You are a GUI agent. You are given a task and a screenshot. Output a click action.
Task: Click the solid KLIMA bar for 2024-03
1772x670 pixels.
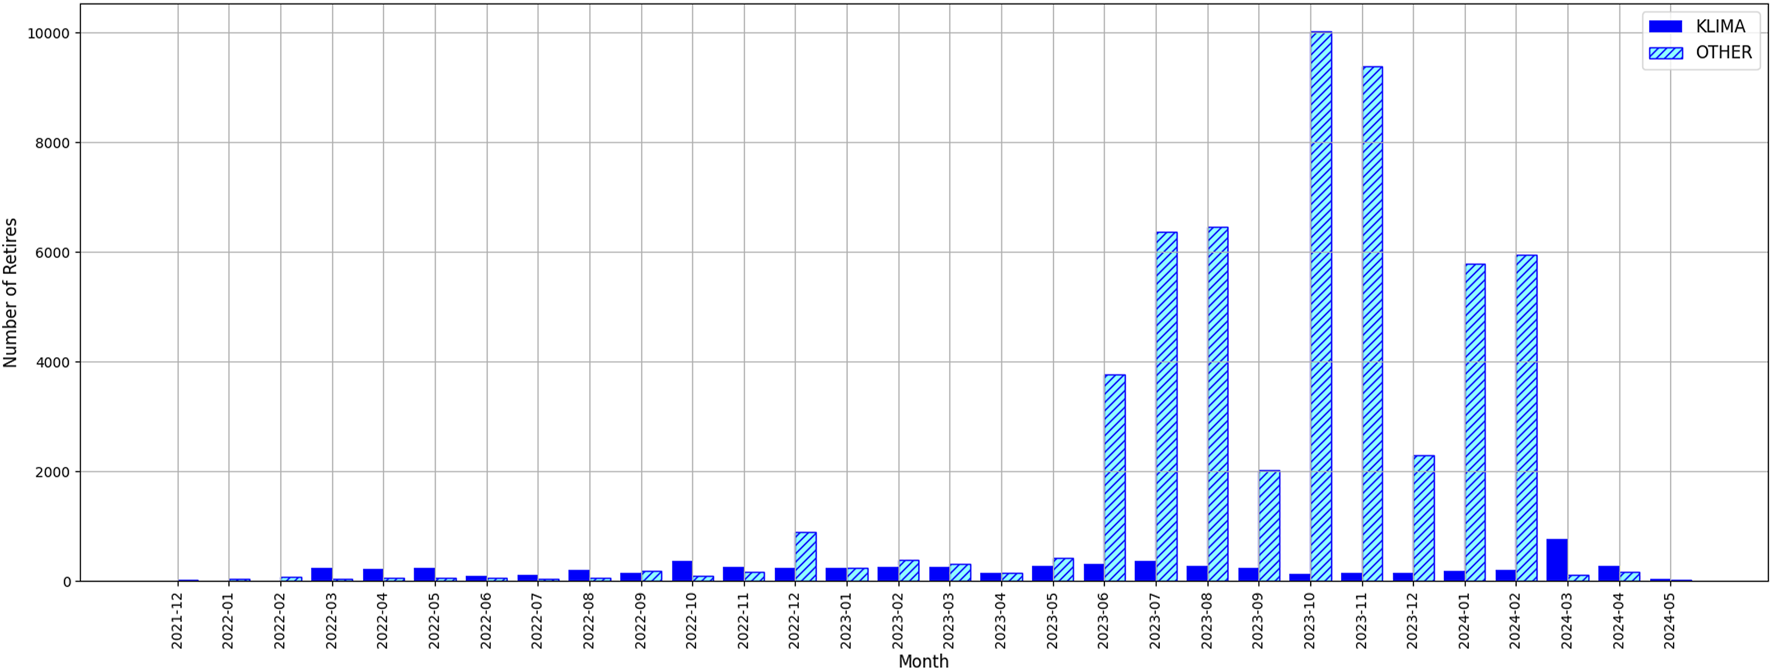pyautogui.click(x=1557, y=560)
